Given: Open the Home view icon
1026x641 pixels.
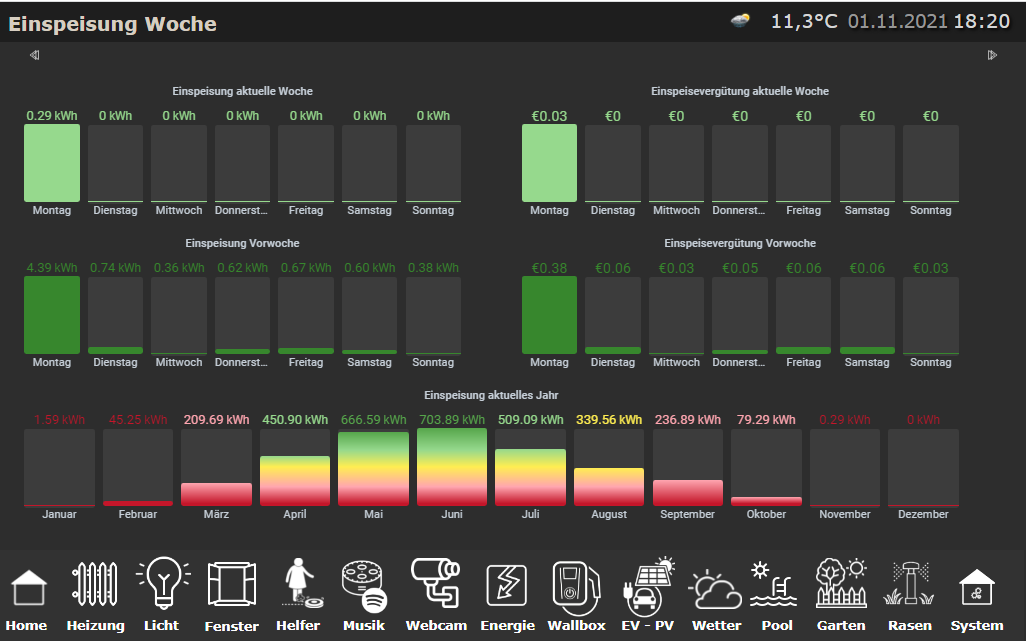Looking at the screenshot, I should point(28,587).
